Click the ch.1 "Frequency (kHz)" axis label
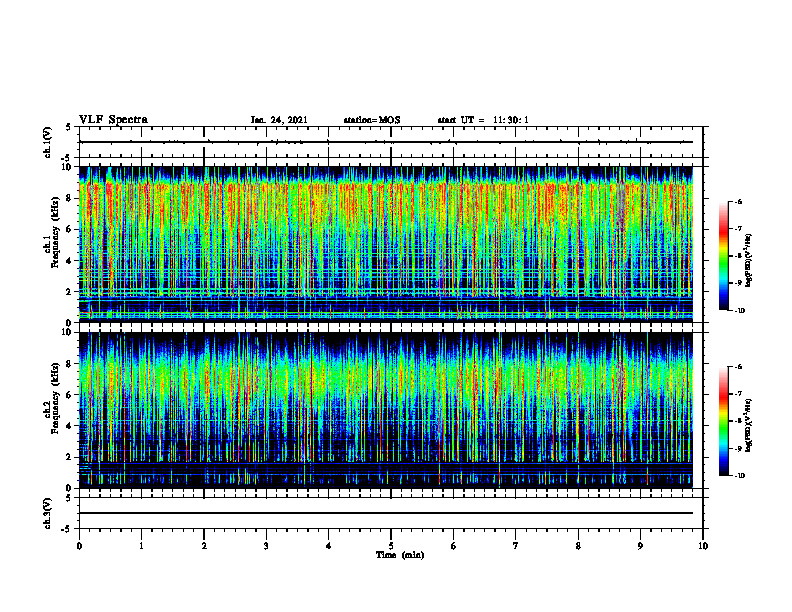 [55, 233]
